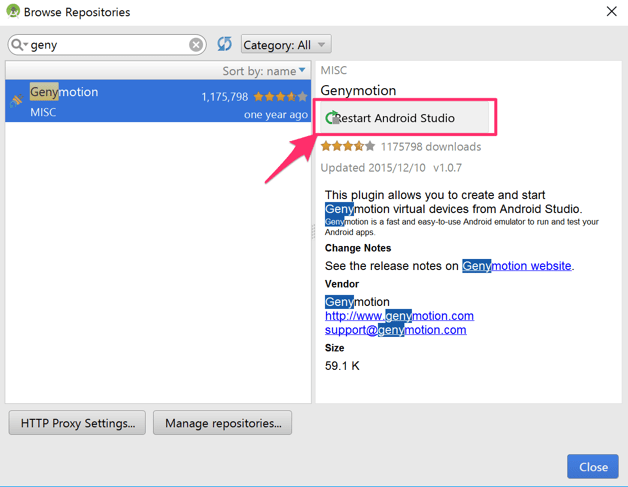The image size is (628, 487).
Task: Open the http://www.genymotion.com vendor link
Action: coord(399,316)
